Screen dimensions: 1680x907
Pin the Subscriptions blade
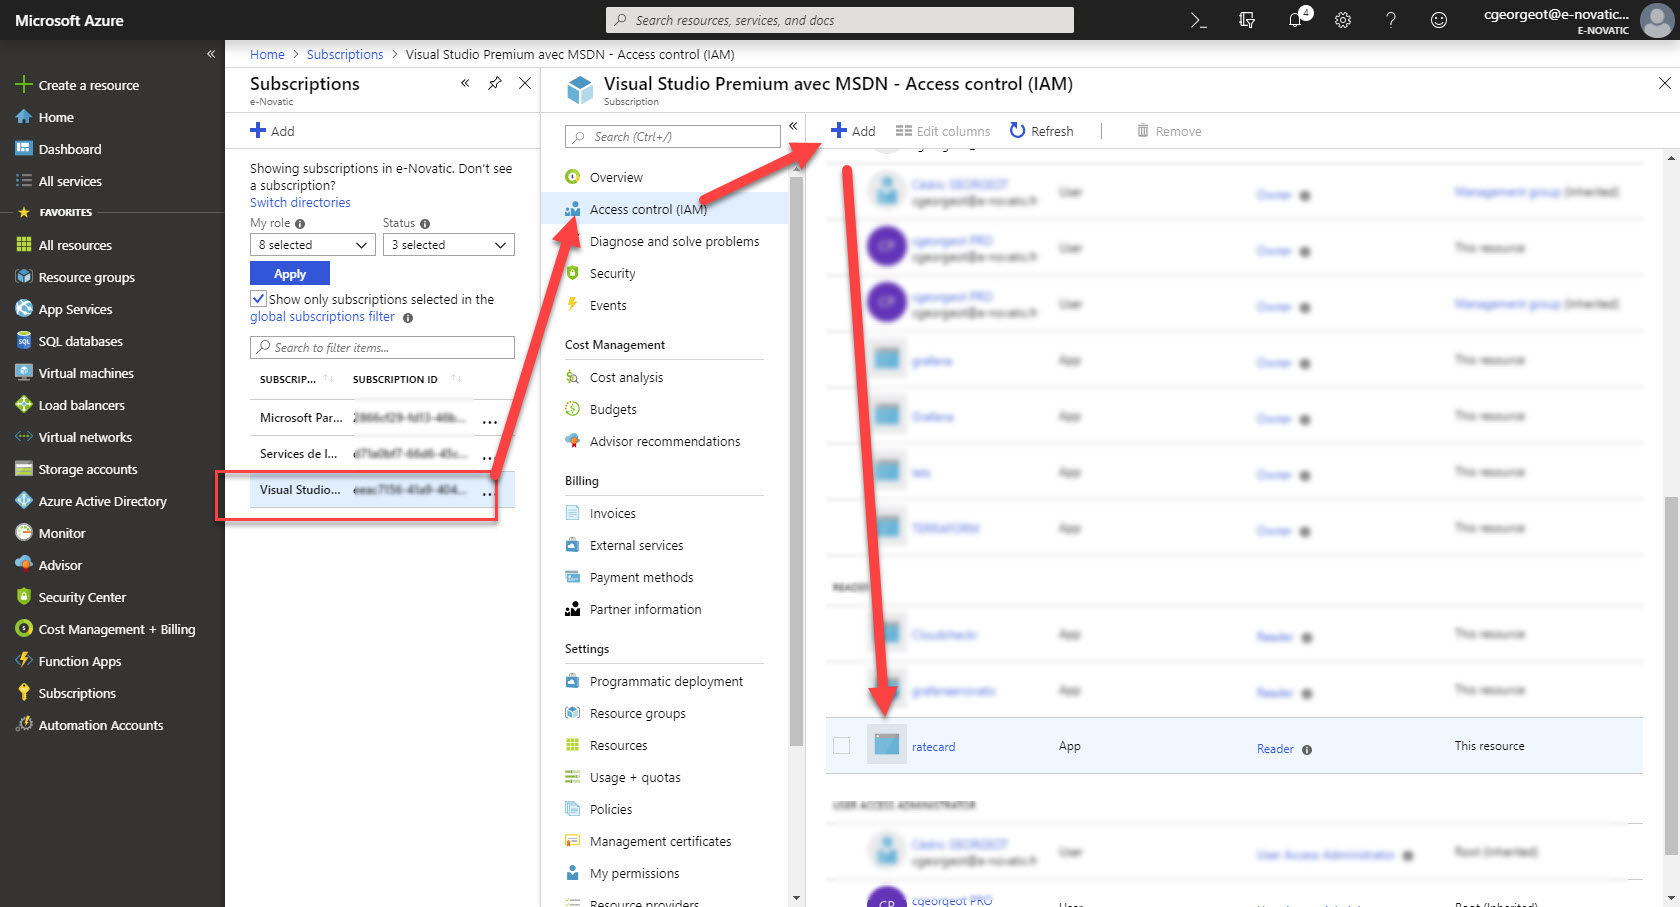coord(495,83)
